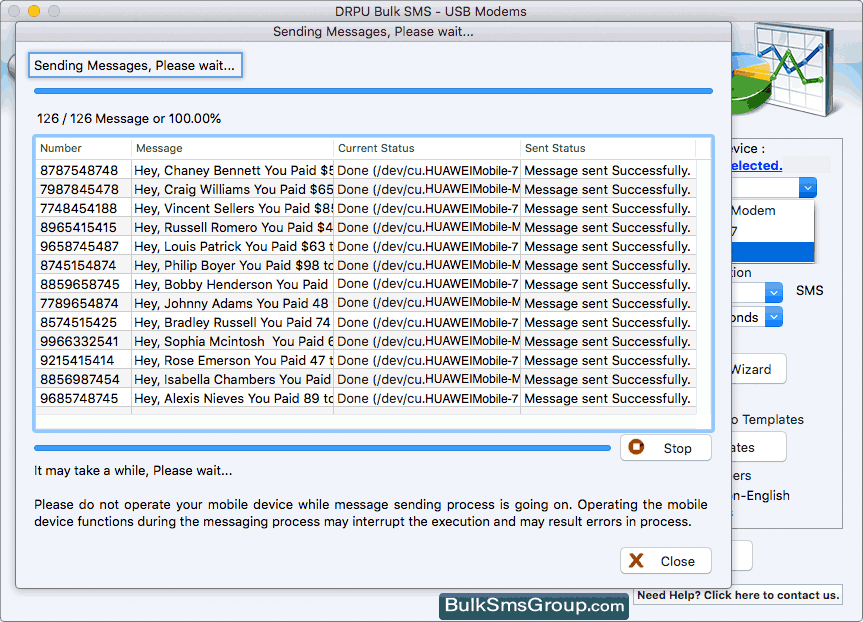
Task: Click the progress bar beside the Stop button
Action: point(323,448)
